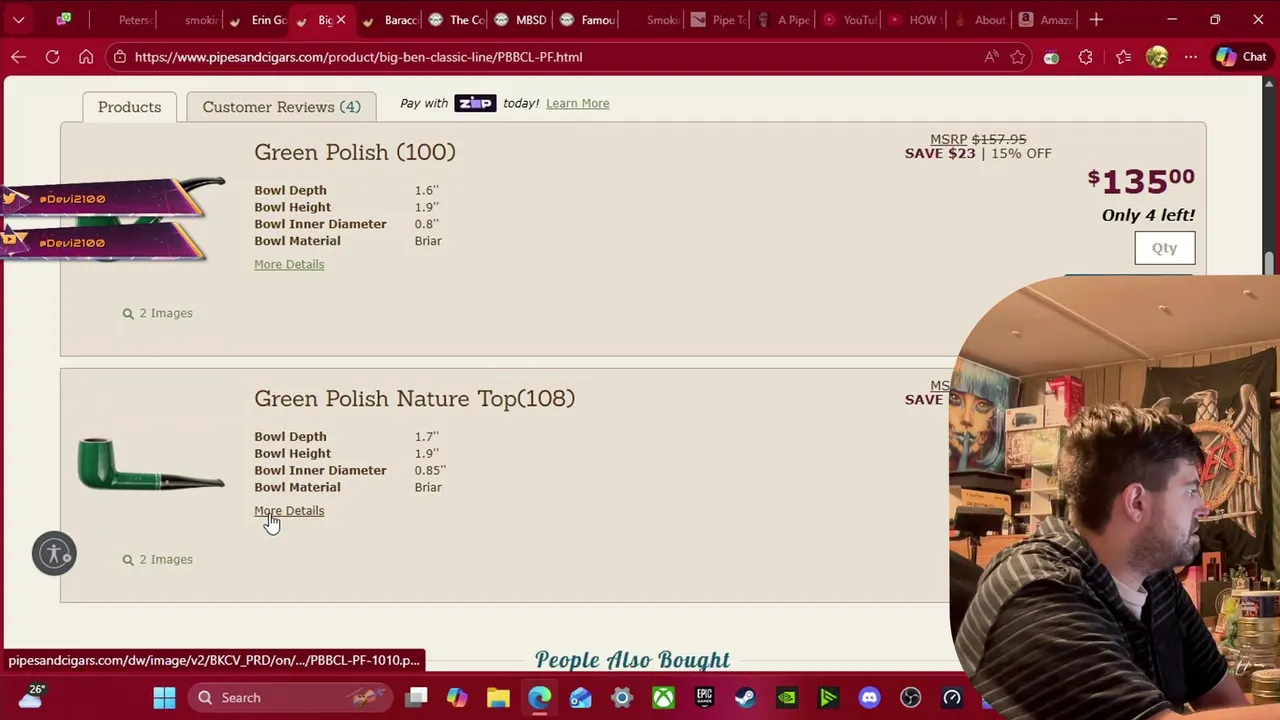The image size is (1280, 720).
Task: Open a new browser tab
Action: click(1096, 19)
